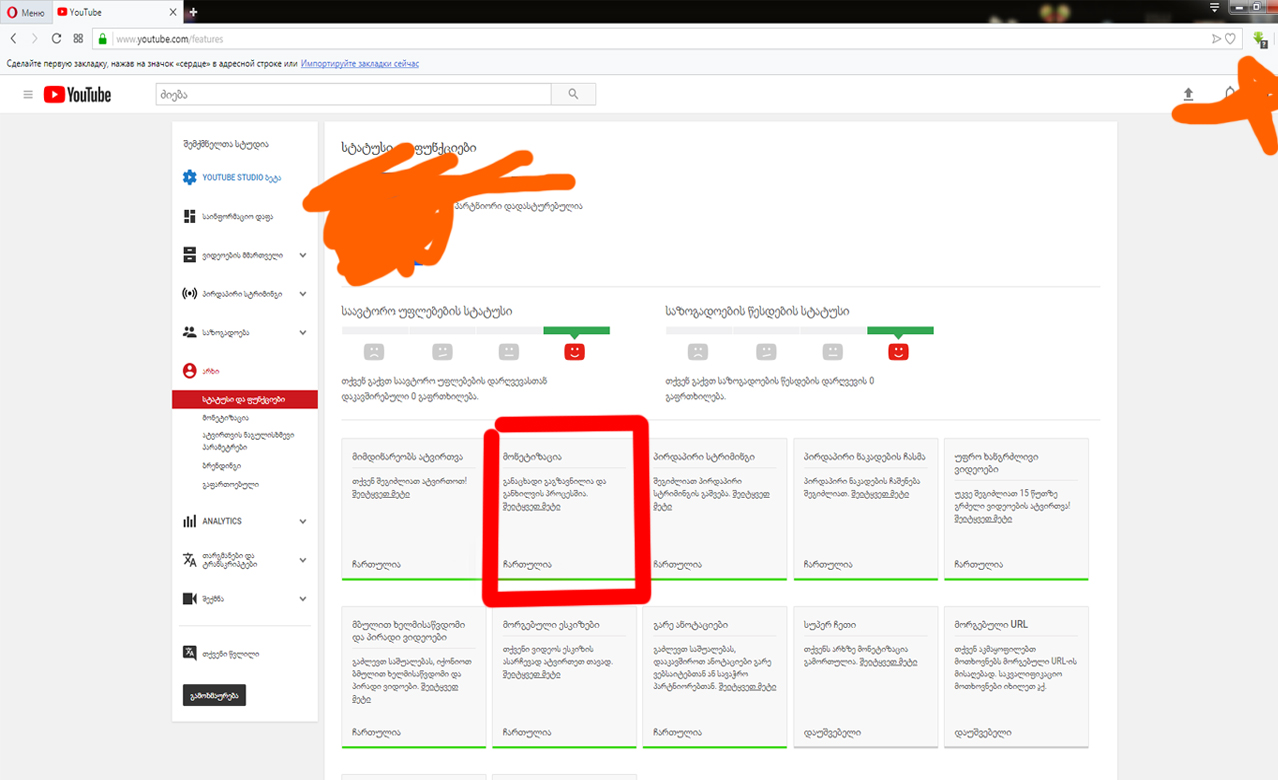1278x780 pixels.
Task: Click the red smiley face under Copyright status
Action: (x=574, y=352)
